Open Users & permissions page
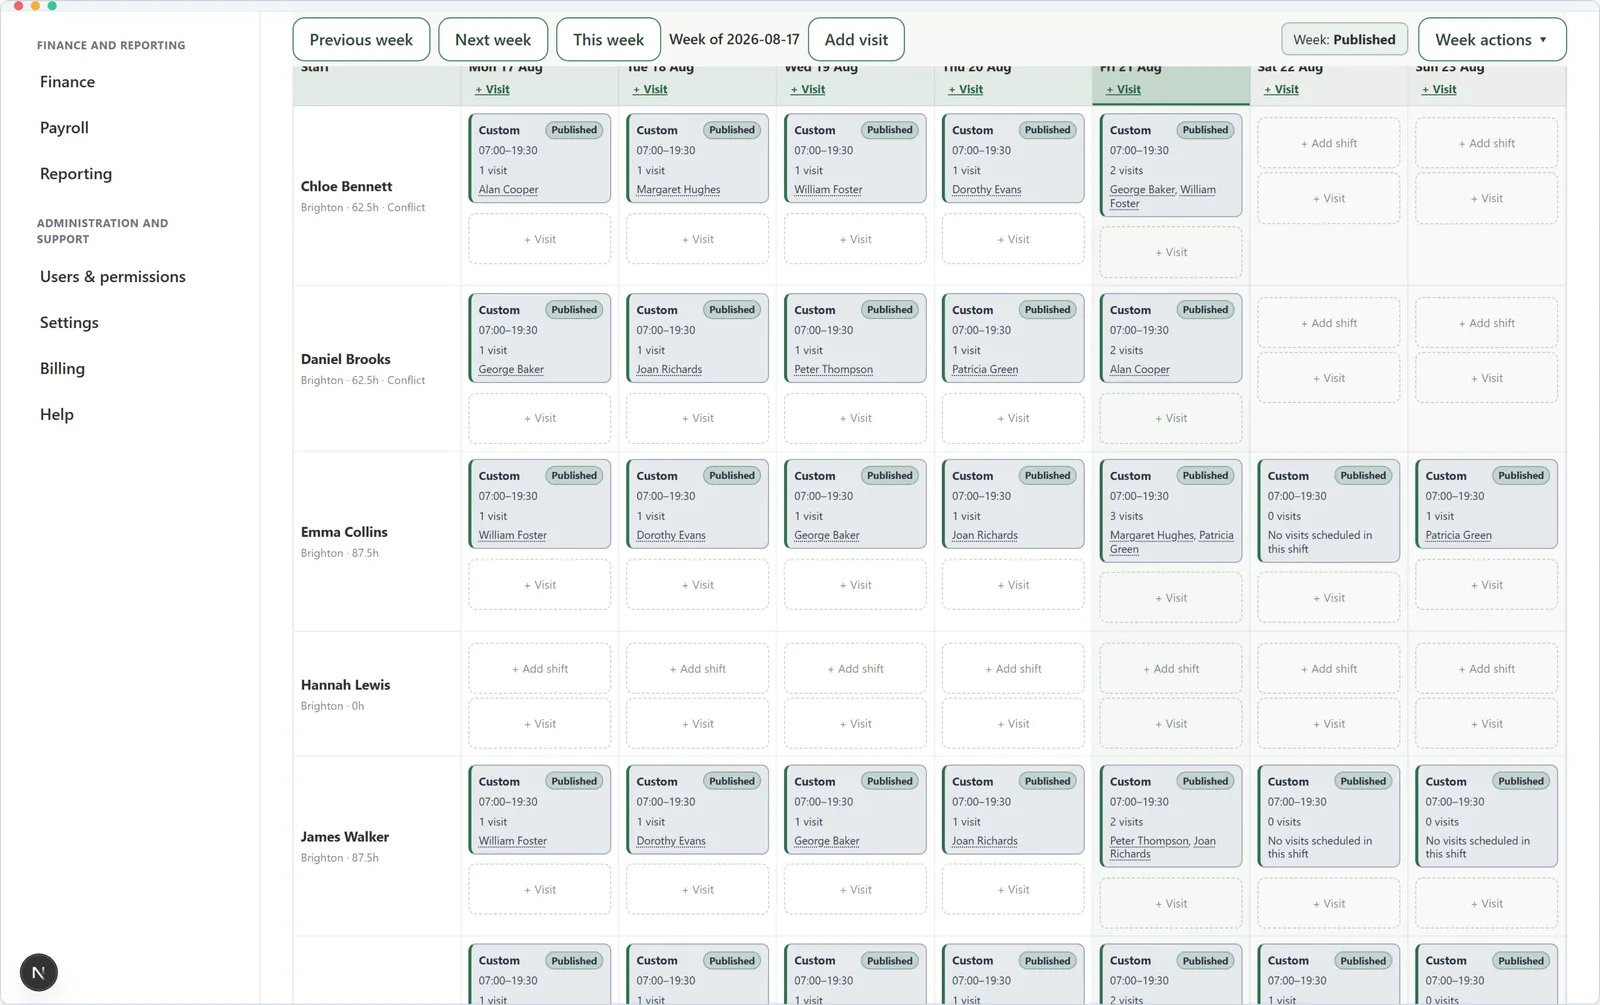 click(113, 277)
